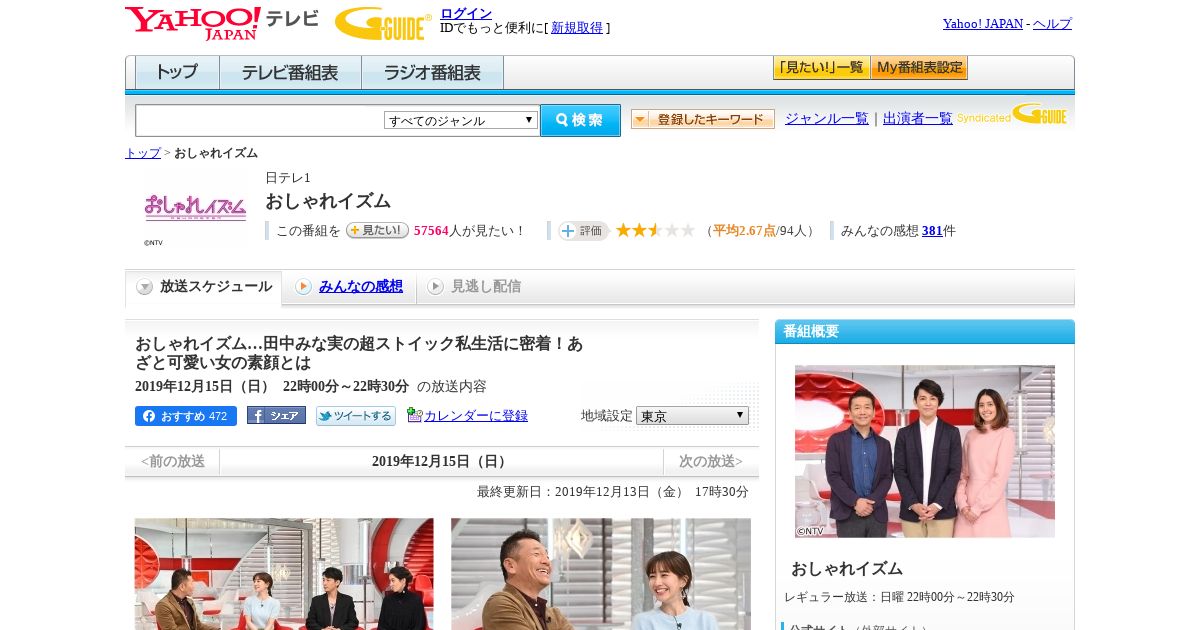This screenshot has height=630, width=1200.
Task: Click the レギュラー放送 schedule text
Action: coord(899,597)
